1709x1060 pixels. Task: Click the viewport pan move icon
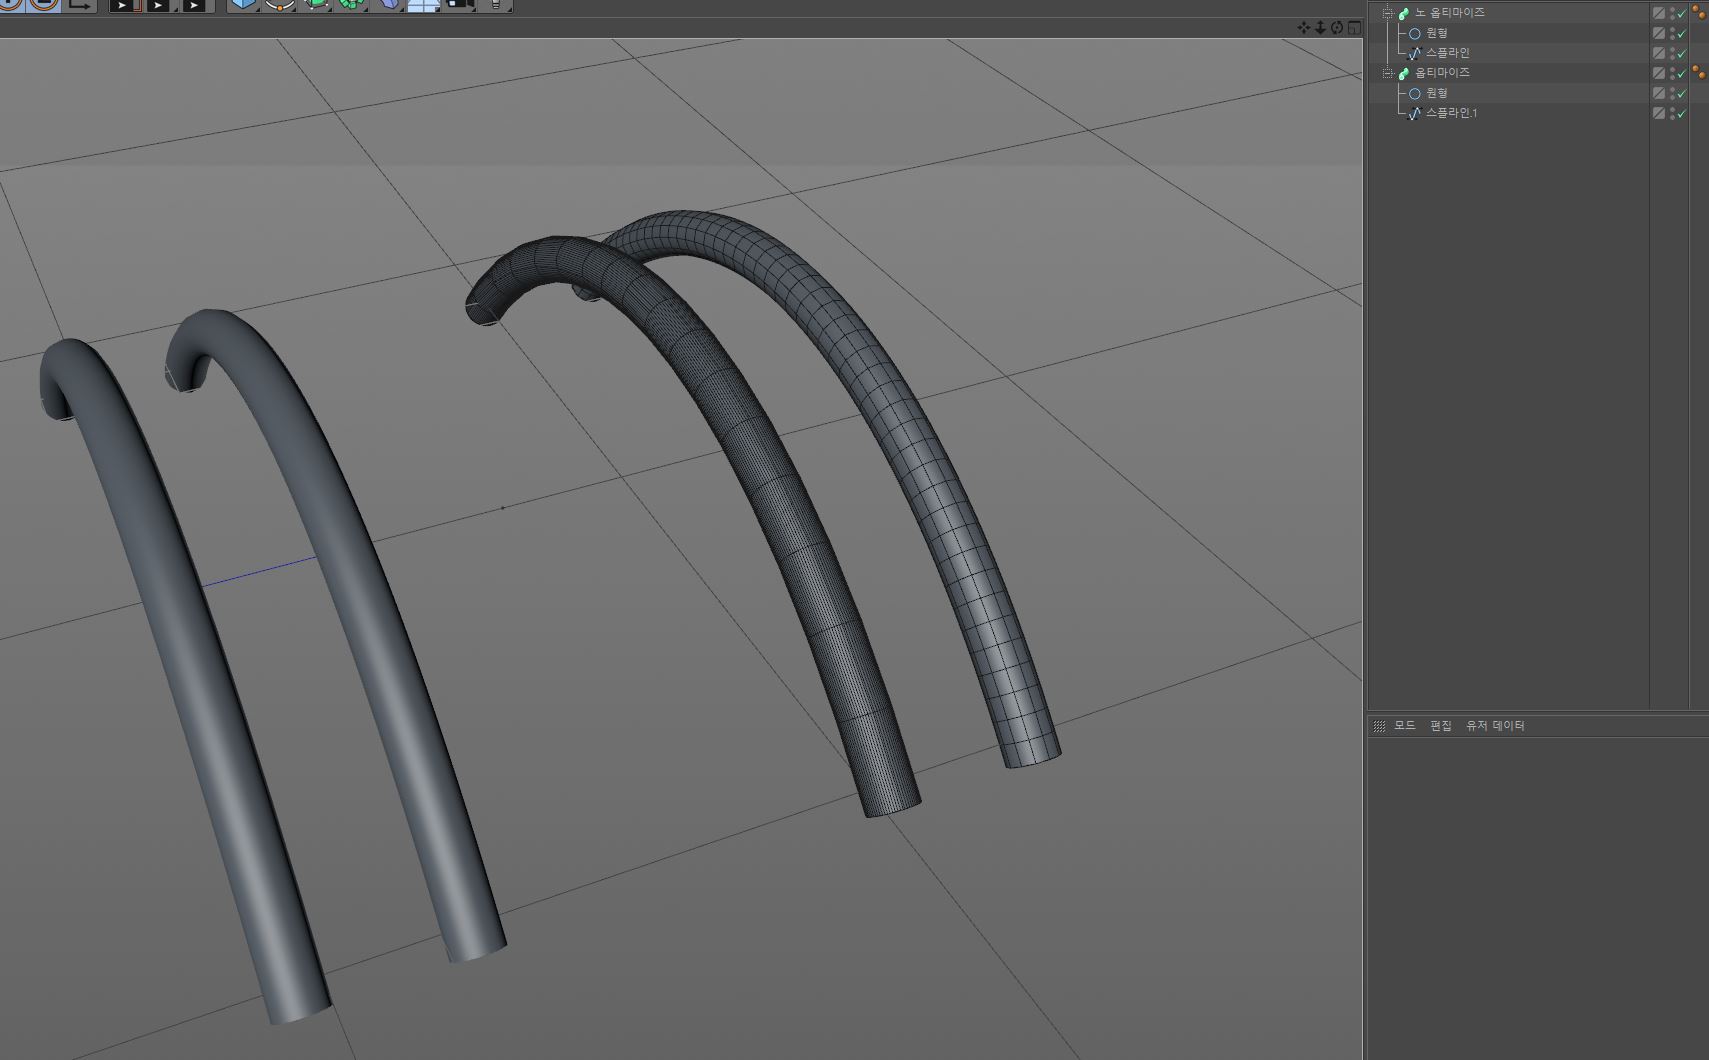coord(1303,28)
